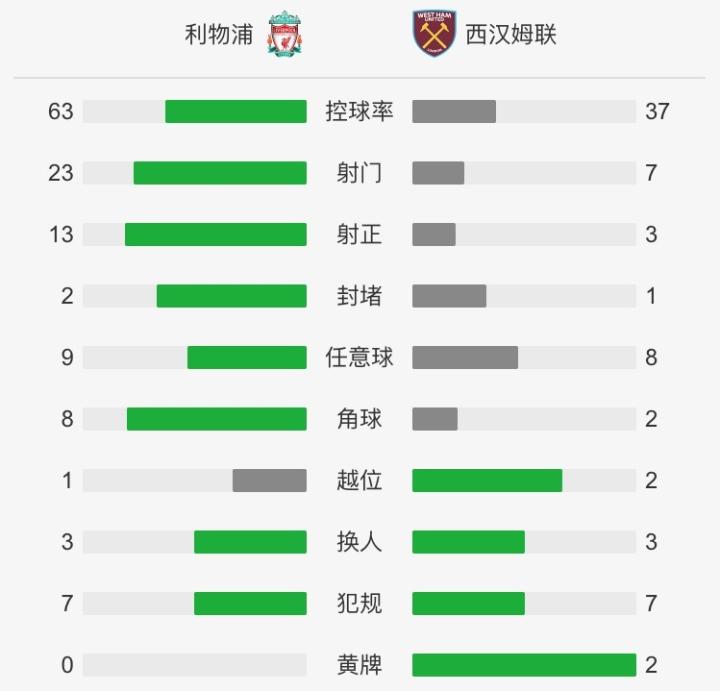Click the 任意球 stat label
Viewport: 720px width, 691px height.
click(x=359, y=357)
